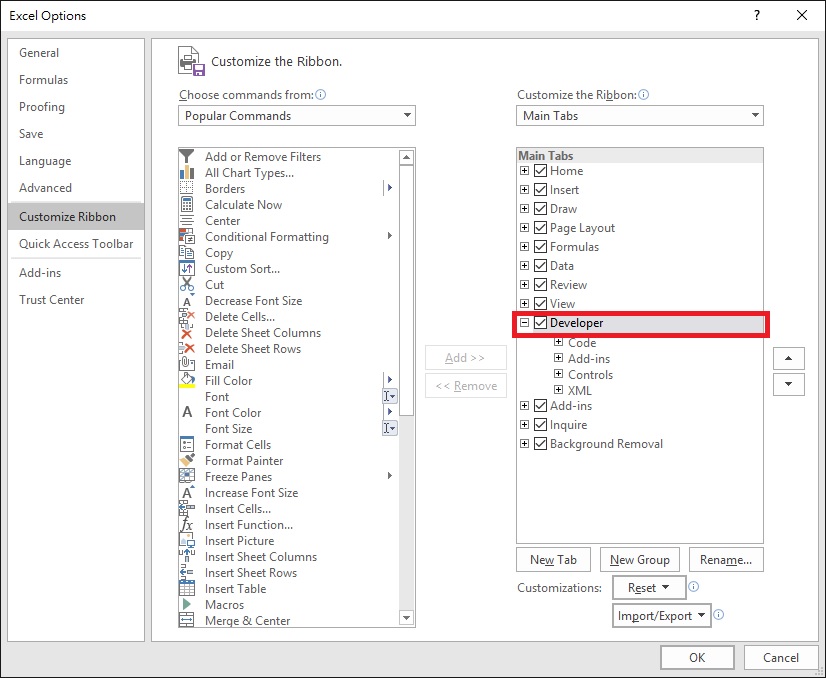
Task: Open the Import/Export dropdown
Action: click(x=663, y=615)
